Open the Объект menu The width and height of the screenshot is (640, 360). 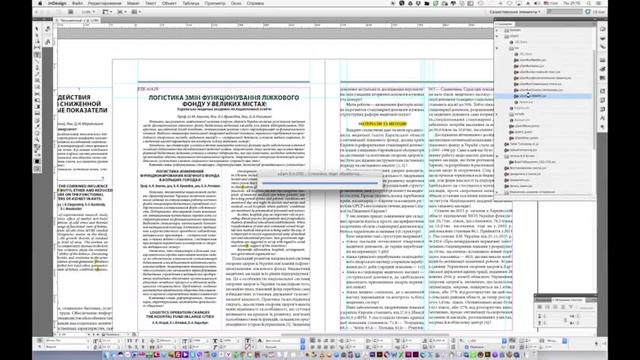point(169,3)
